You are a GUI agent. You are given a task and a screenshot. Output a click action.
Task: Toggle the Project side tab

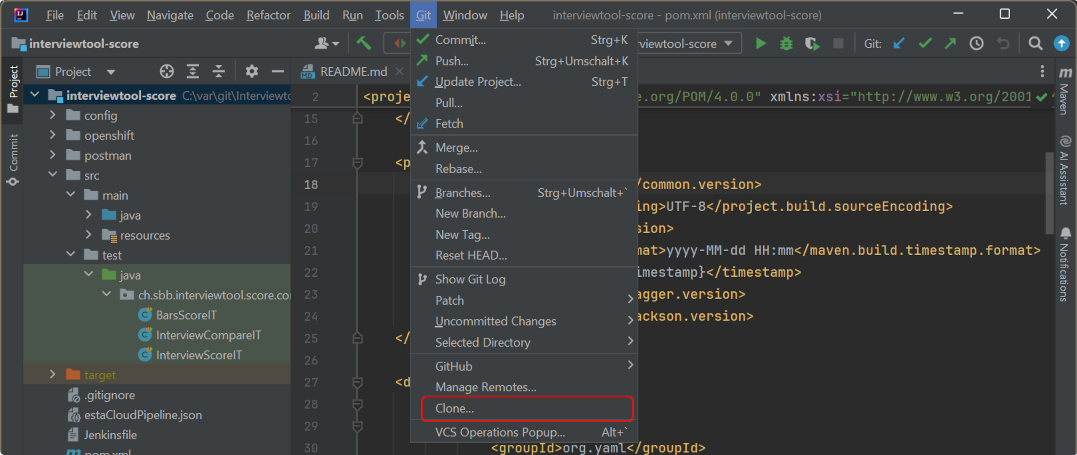pyautogui.click(x=12, y=89)
